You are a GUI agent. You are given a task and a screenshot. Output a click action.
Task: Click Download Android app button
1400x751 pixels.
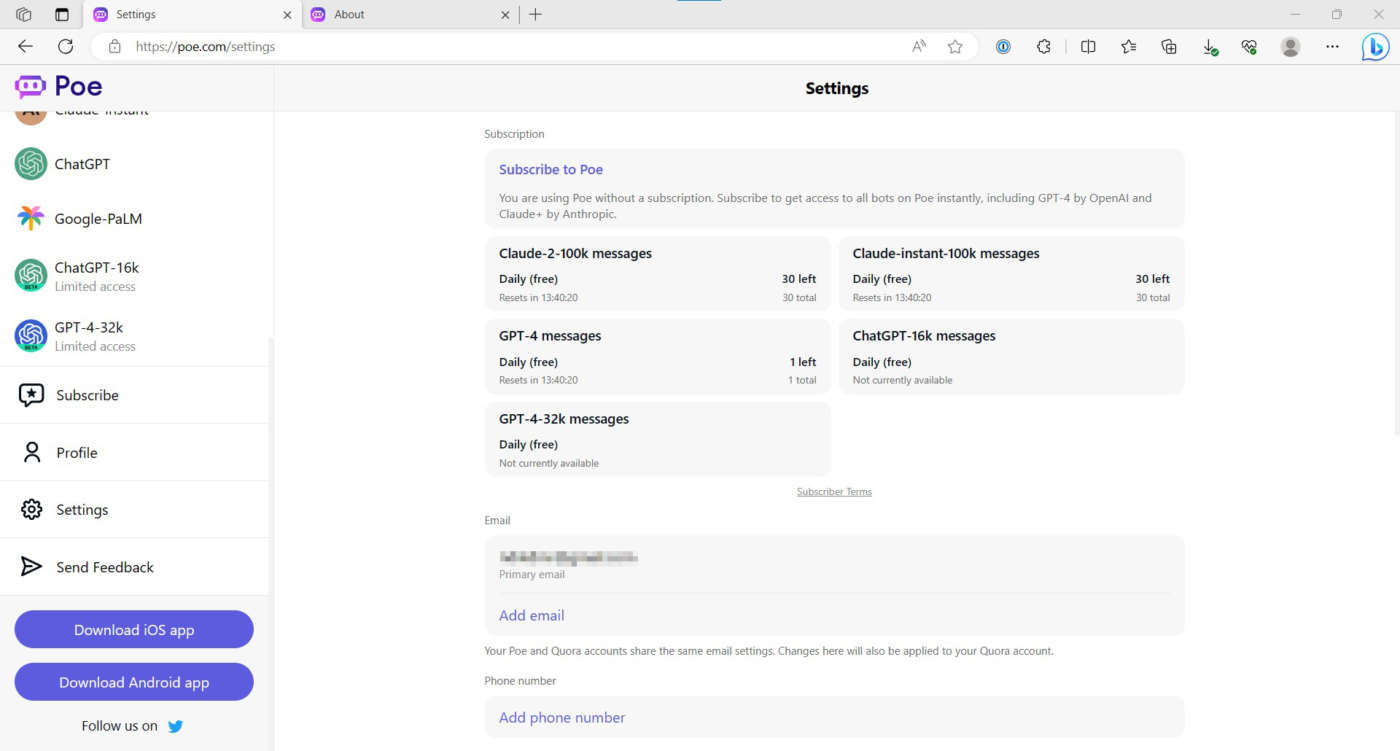pos(134,683)
